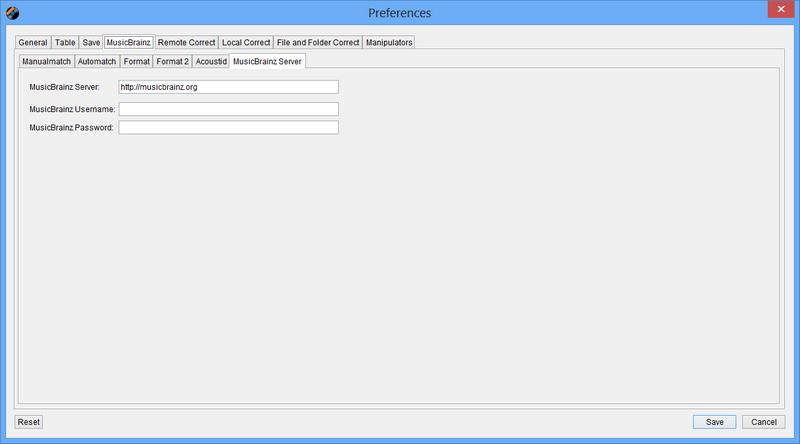Viewport: 800px width, 444px height.
Task: Open the Remote Correct tab
Action: pos(186,42)
